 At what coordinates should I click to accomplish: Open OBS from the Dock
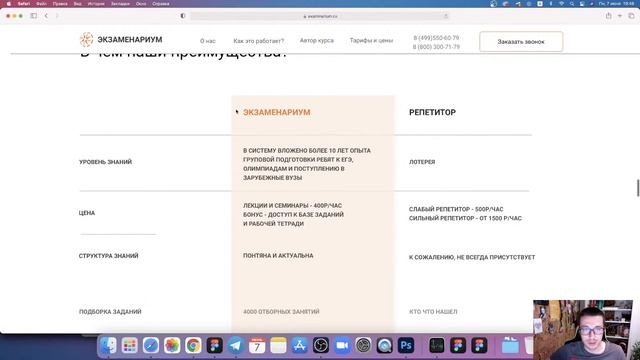coord(320,345)
